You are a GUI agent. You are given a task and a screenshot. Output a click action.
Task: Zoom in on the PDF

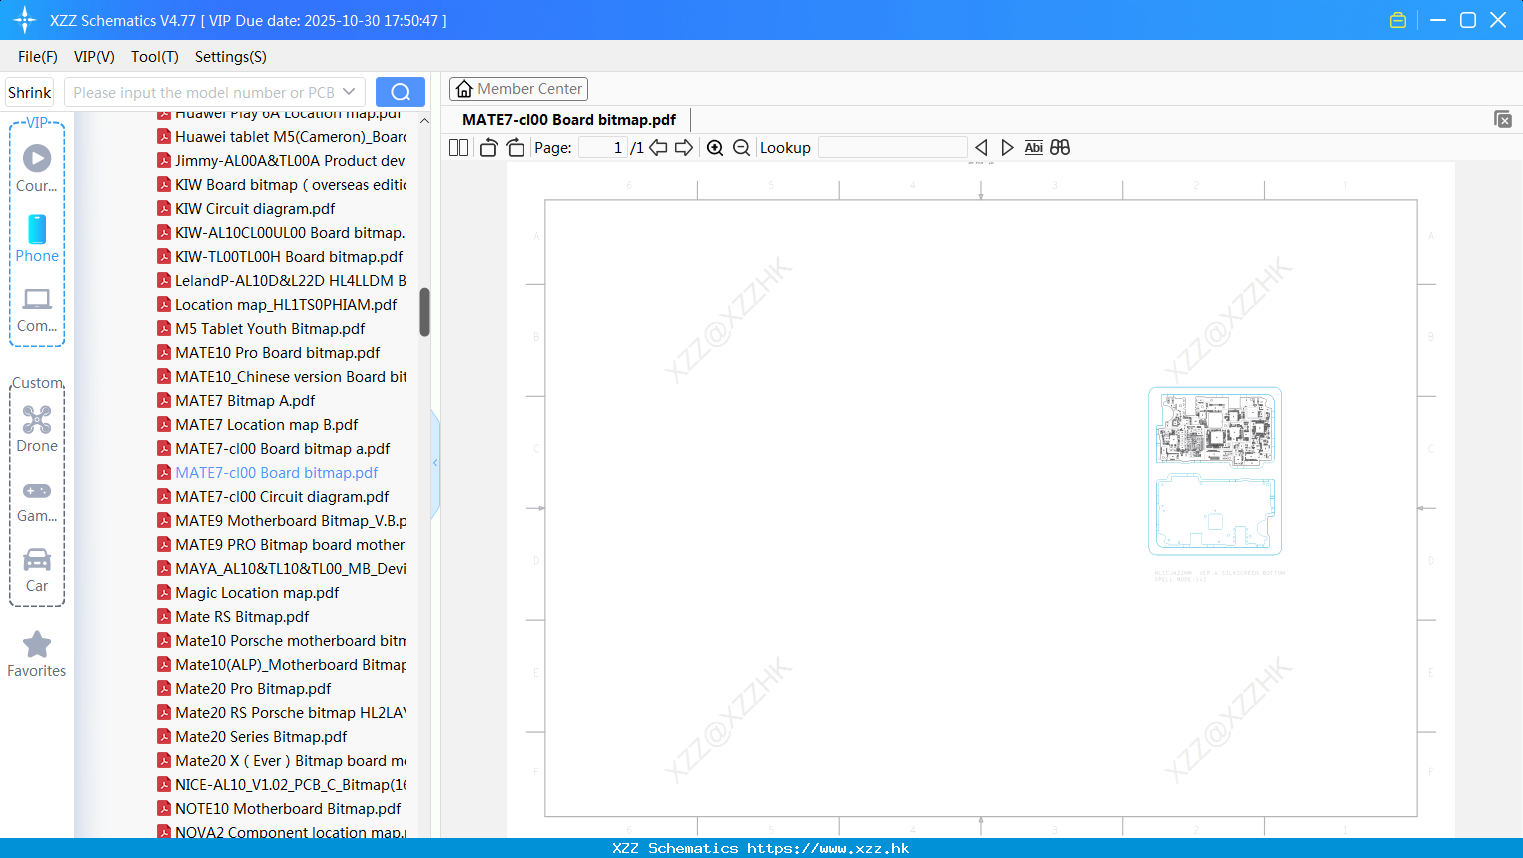(x=715, y=148)
